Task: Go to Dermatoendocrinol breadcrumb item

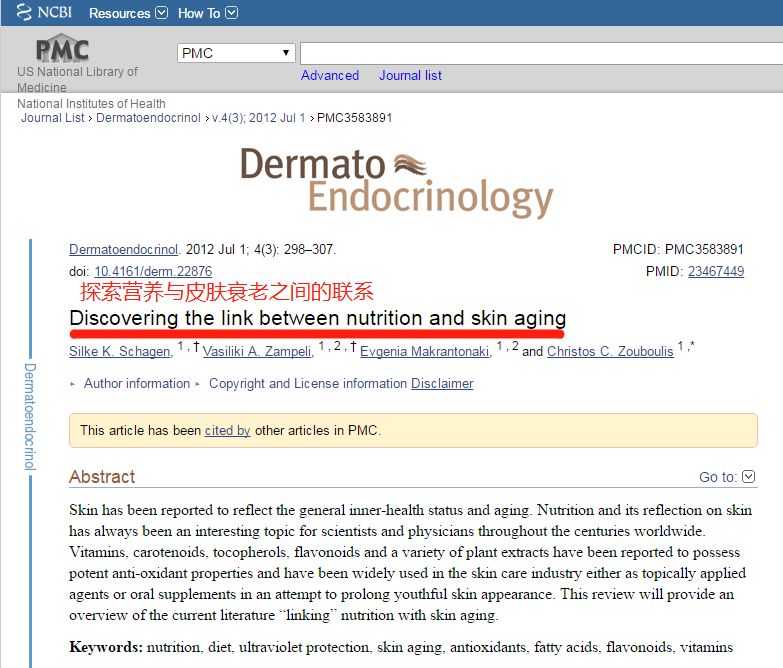Action: click(x=148, y=118)
